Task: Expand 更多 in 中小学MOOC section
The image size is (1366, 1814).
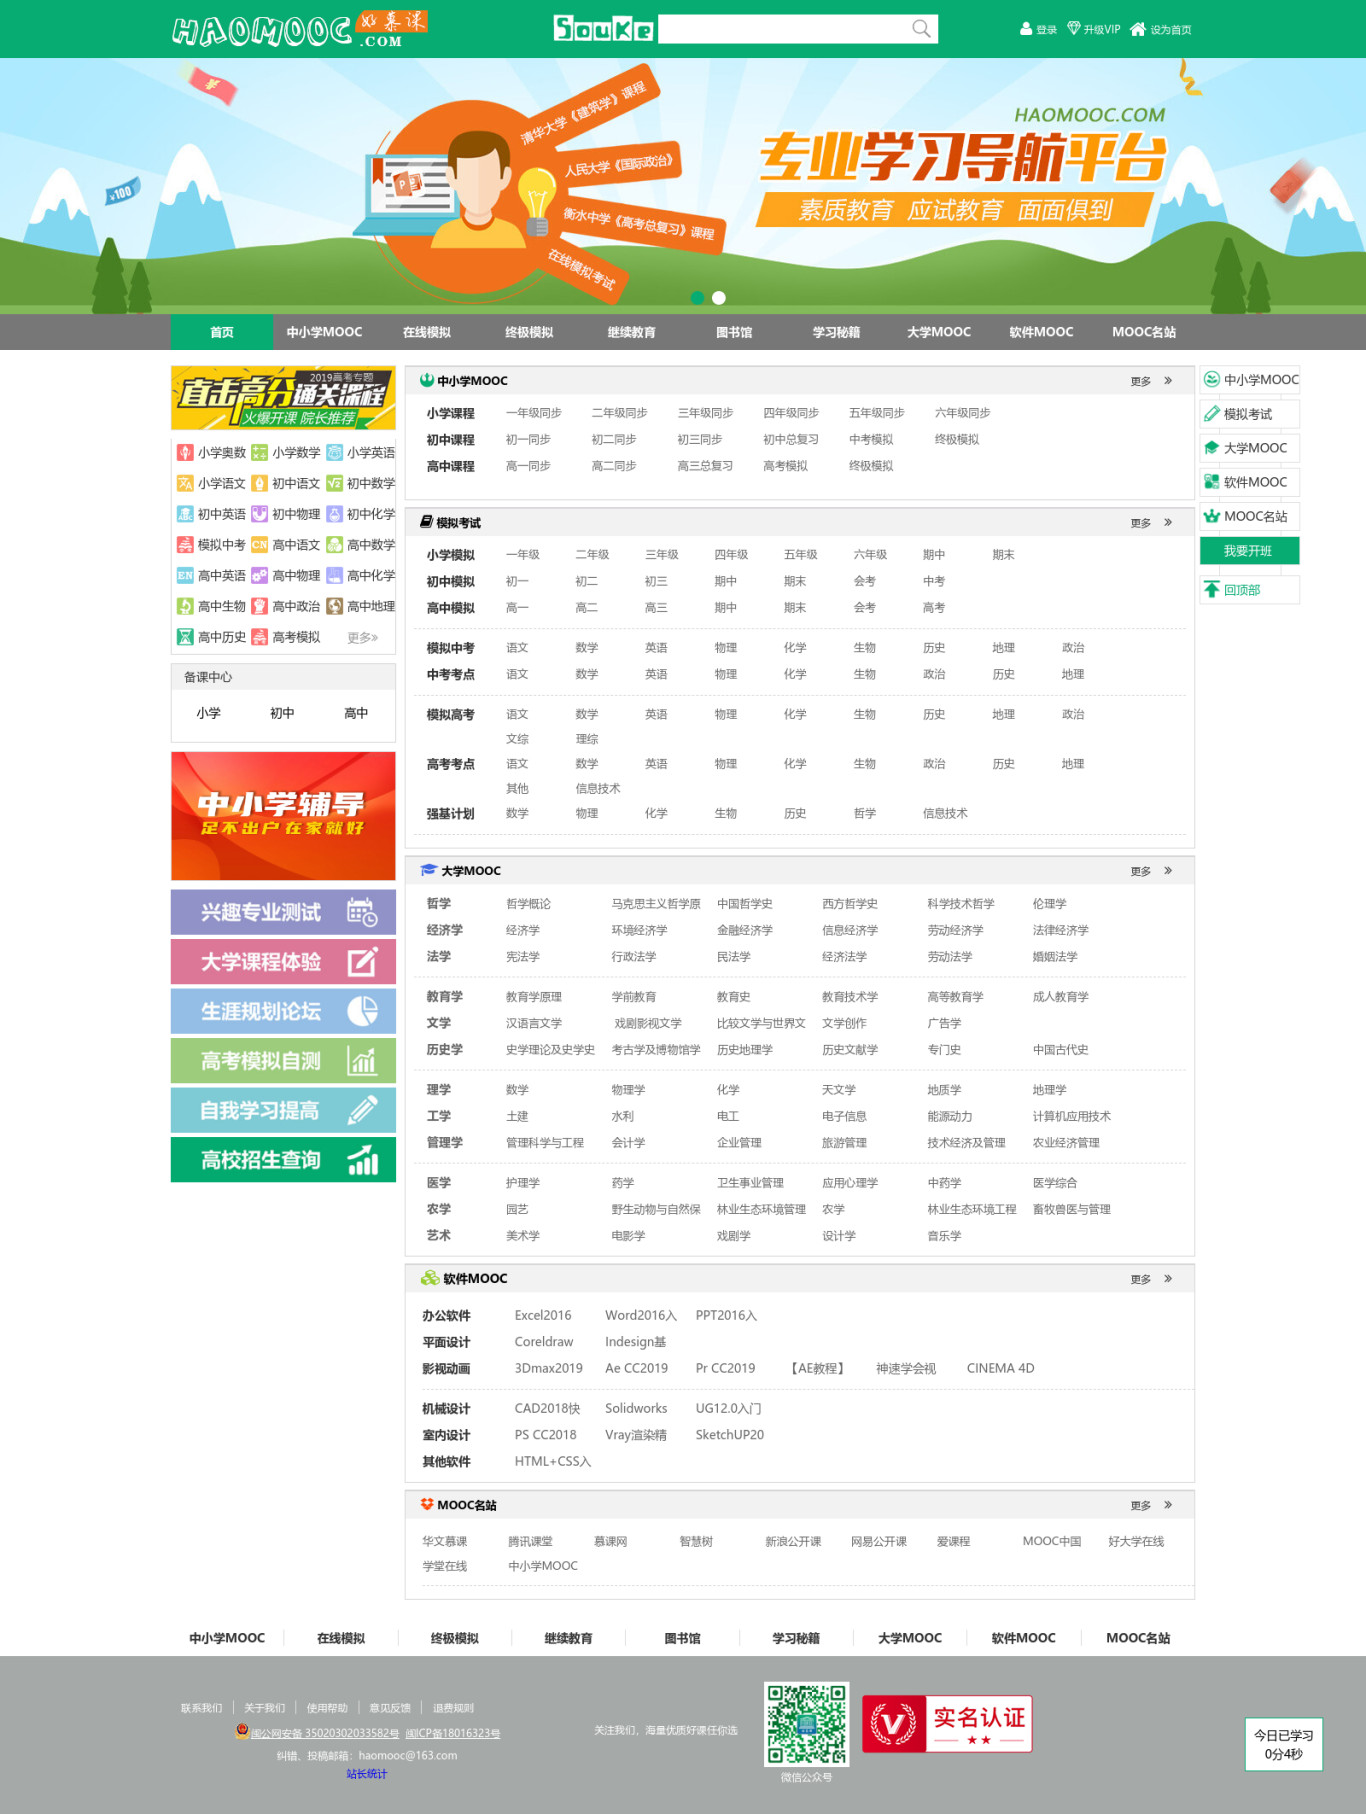Action: 1151,381
